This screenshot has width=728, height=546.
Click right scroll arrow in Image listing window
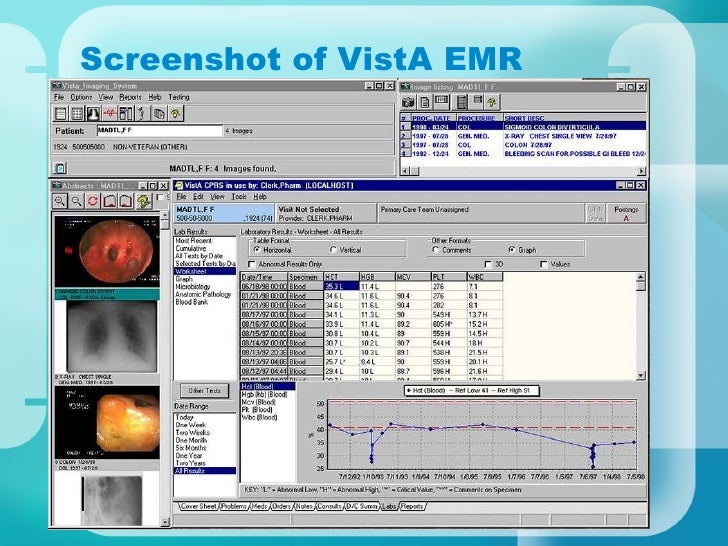point(641,171)
